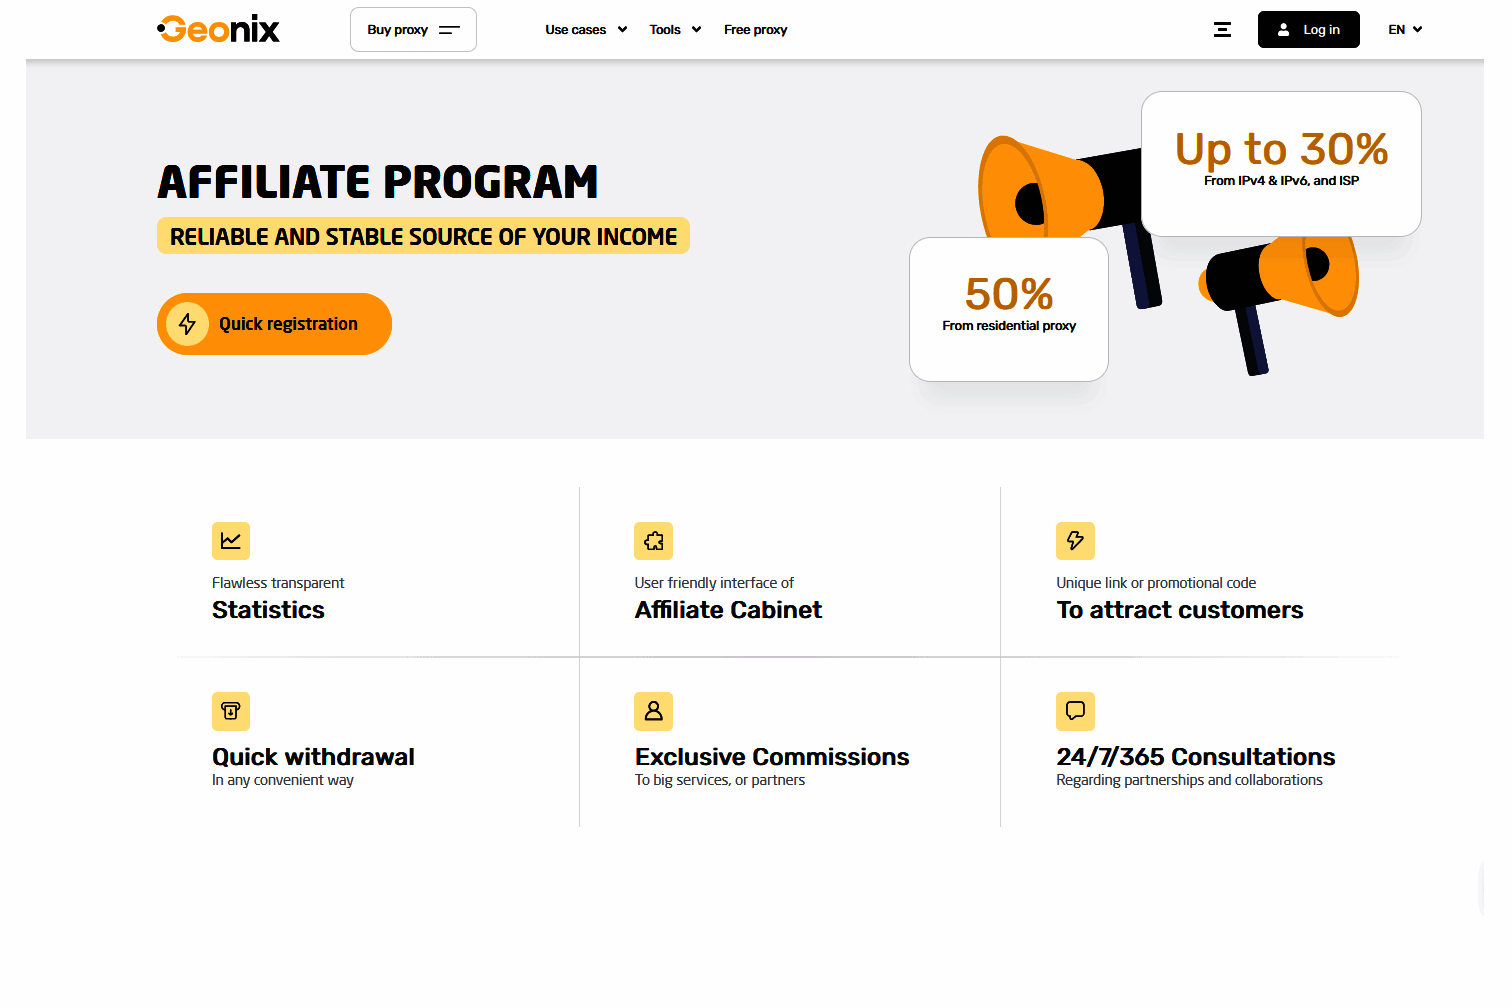Expand the Use cases dropdown

(586, 30)
